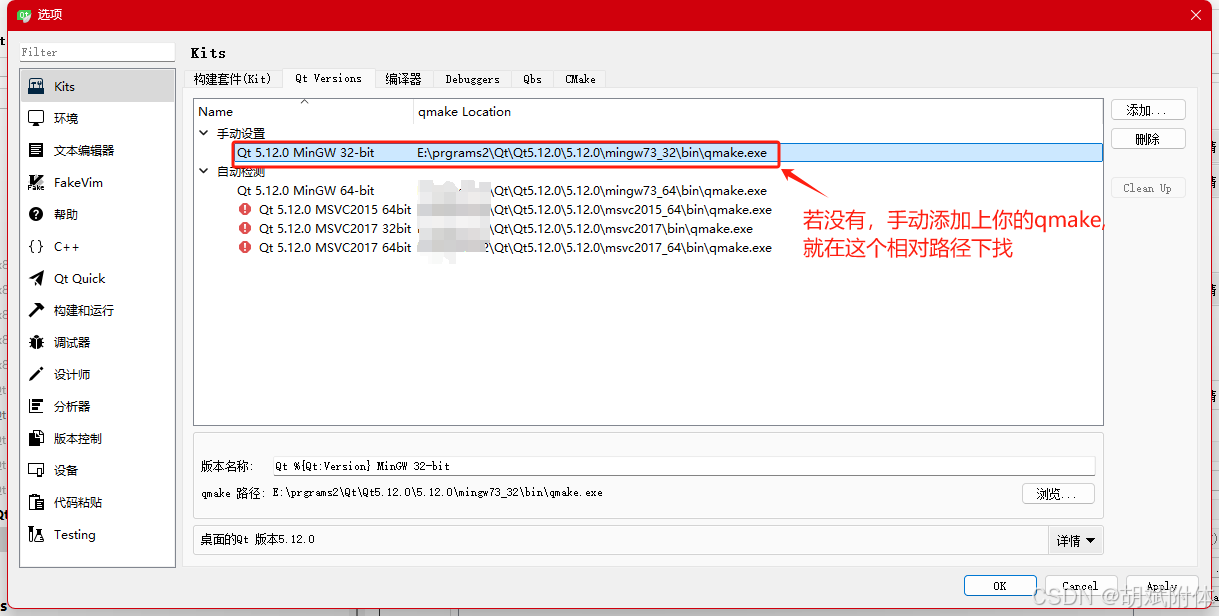Expand the 详情 details dropdown
This screenshot has width=1219, height=616.
pos(1076,540)
